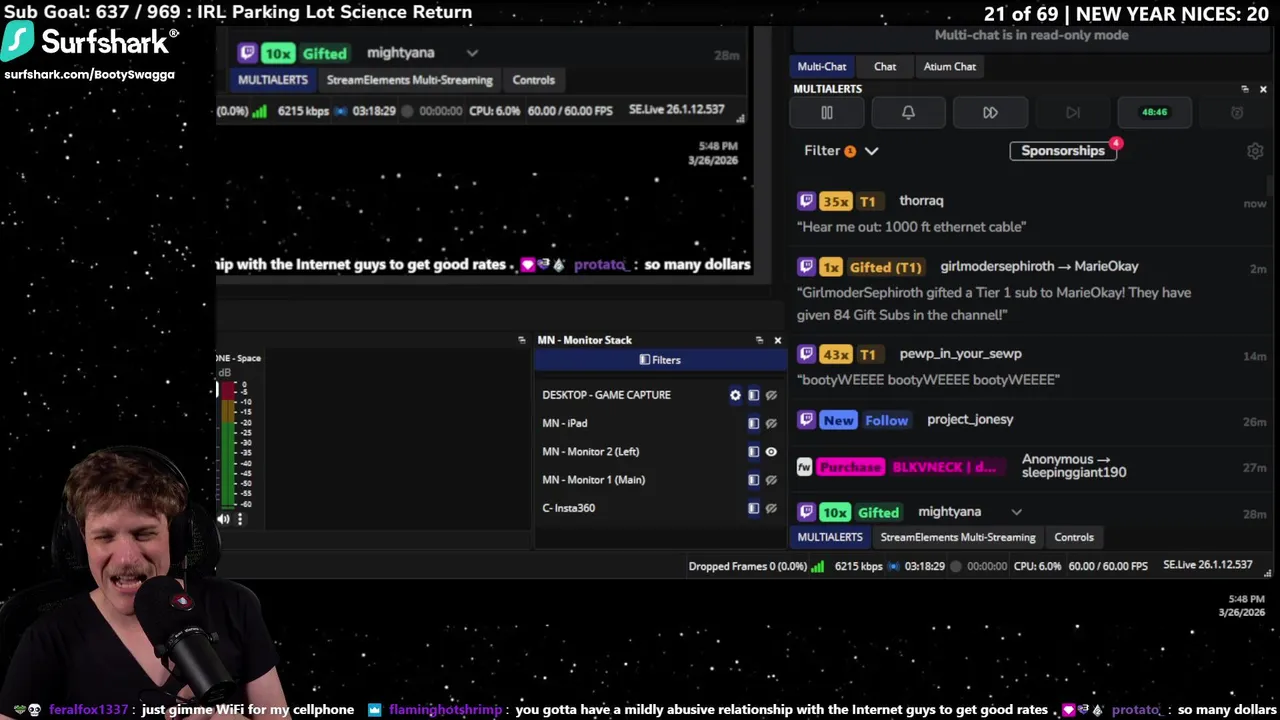1280x720 pixels.
Task: Select MULTIALERTS tab in preview window
Action: pos(272,80)
